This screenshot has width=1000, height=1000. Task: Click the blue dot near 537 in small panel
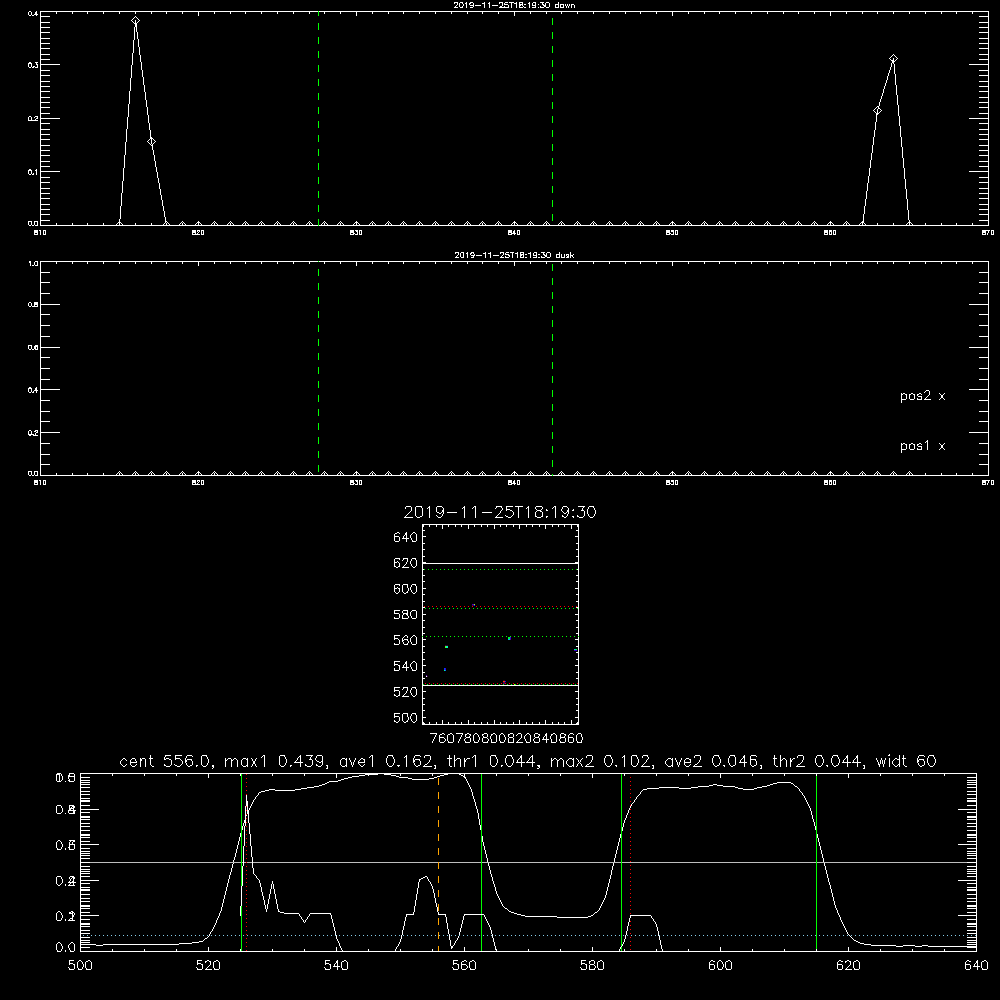click(x=445, y=670)
